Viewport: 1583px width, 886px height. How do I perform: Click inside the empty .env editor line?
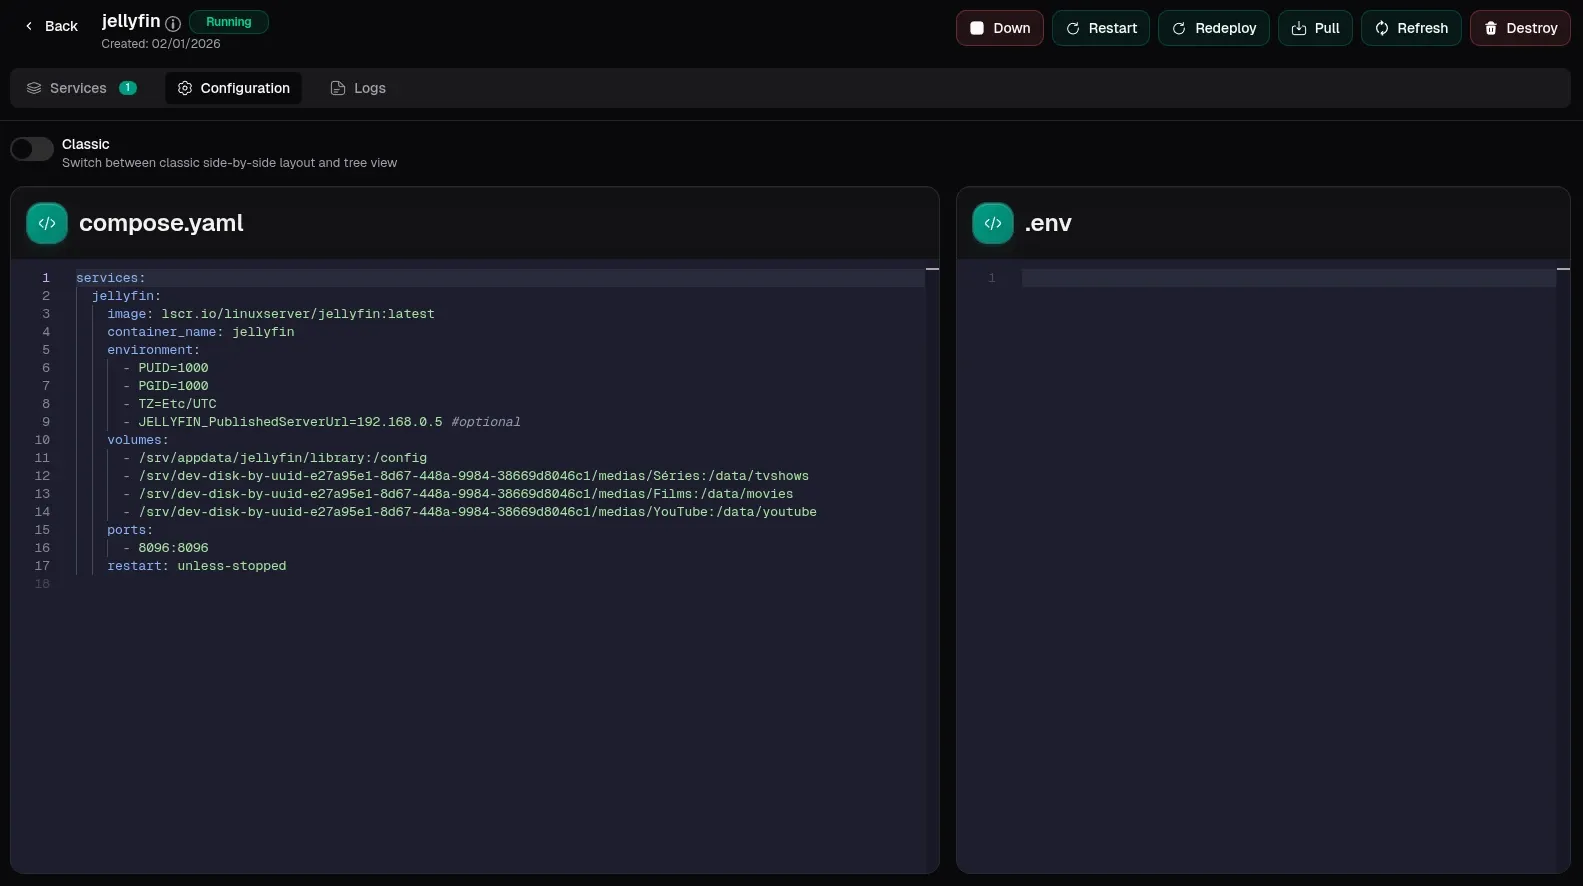(1288, 278)
